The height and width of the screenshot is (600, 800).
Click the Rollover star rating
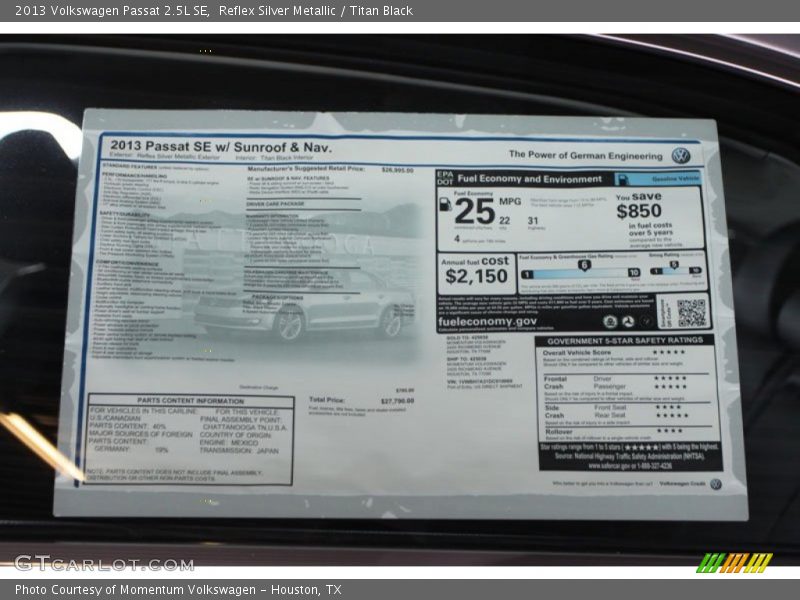[x=669, y=431]
